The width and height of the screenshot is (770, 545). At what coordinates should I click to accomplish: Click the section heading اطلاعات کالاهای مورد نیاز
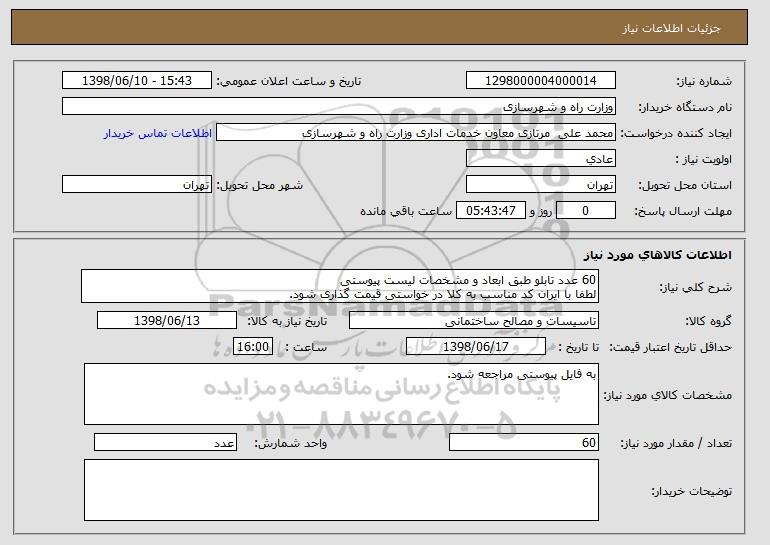tap(658, 255)
